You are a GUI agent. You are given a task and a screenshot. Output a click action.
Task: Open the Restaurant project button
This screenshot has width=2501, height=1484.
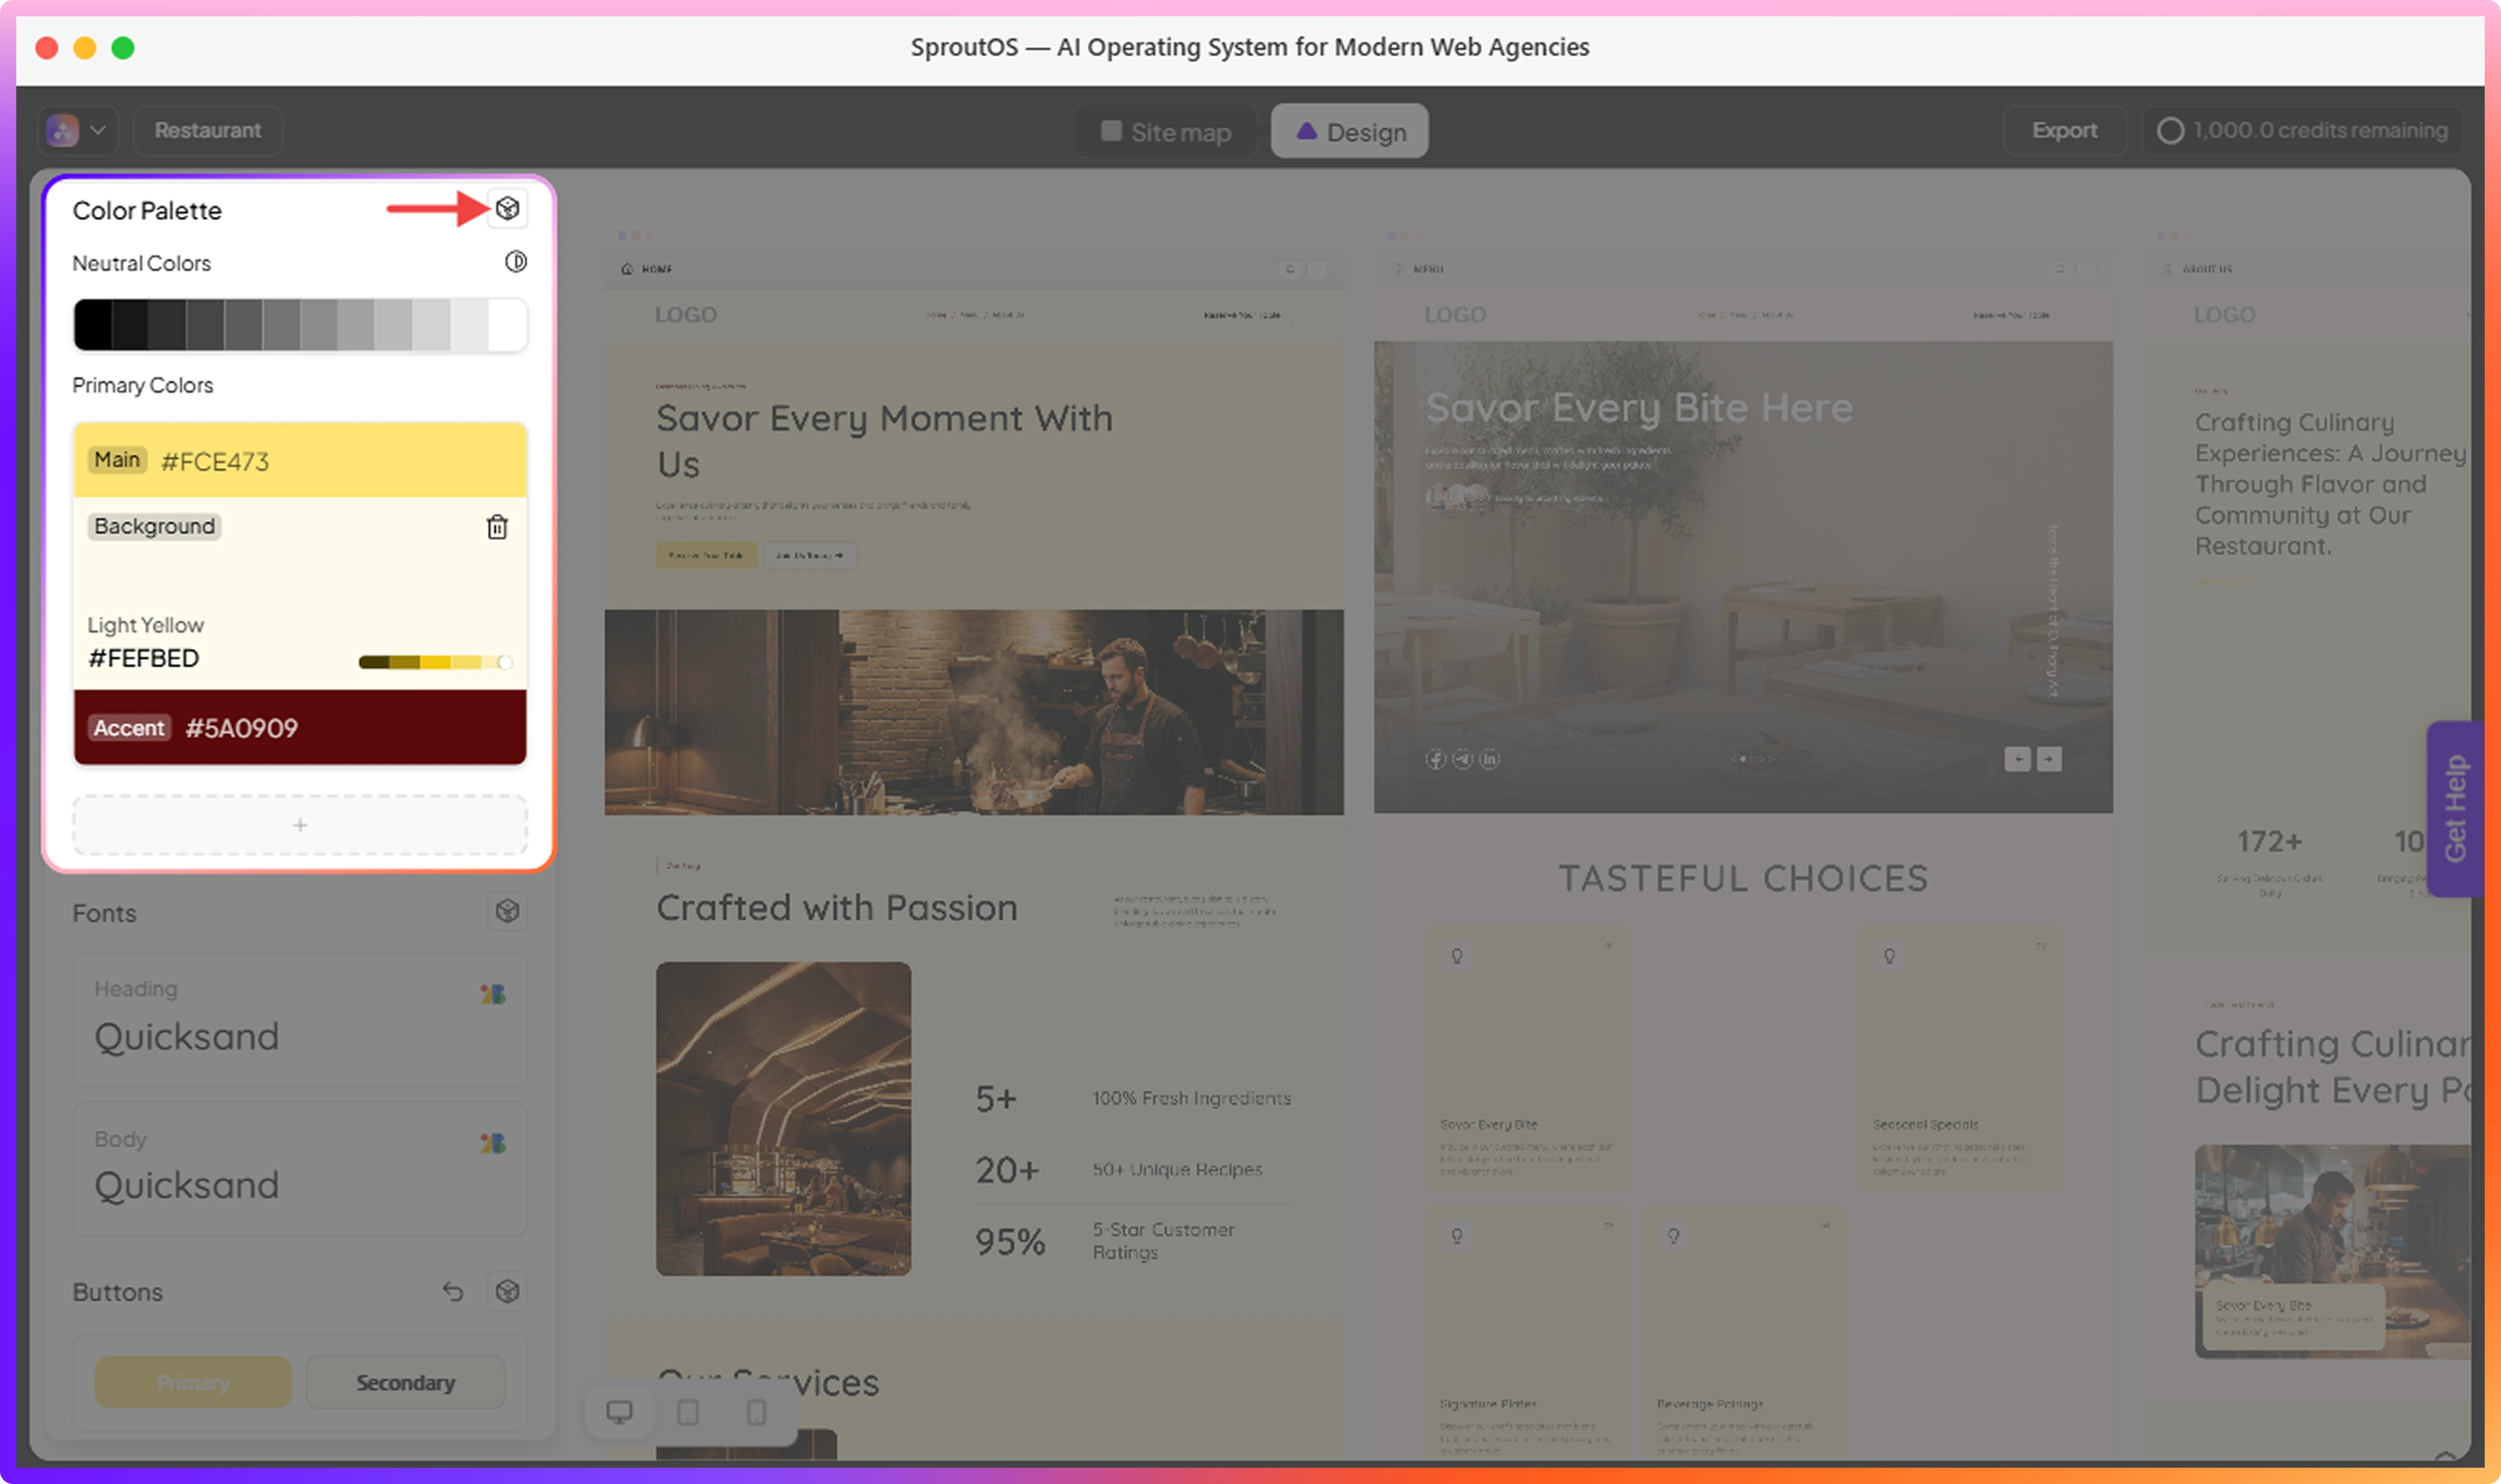(208, 130)
